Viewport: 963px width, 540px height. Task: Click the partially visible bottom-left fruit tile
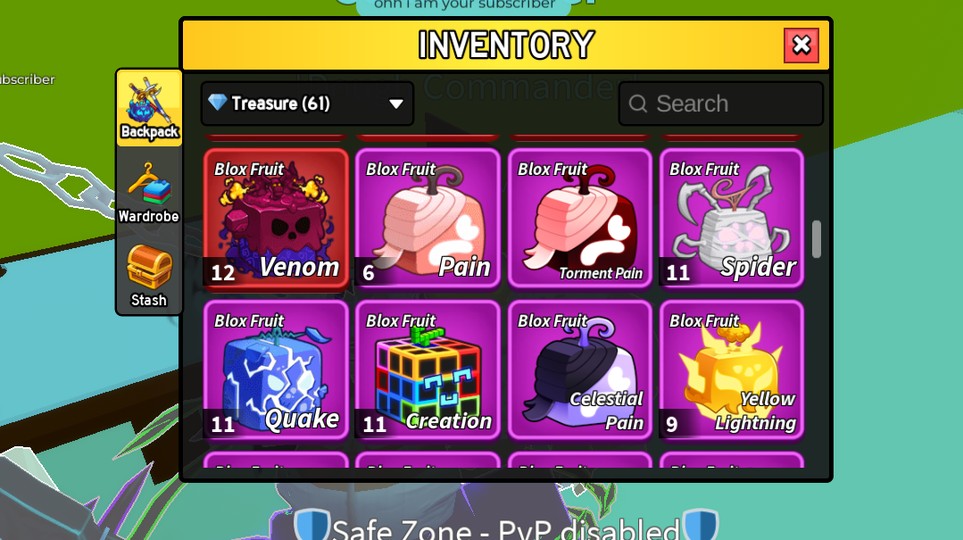[x=276, y=460]
